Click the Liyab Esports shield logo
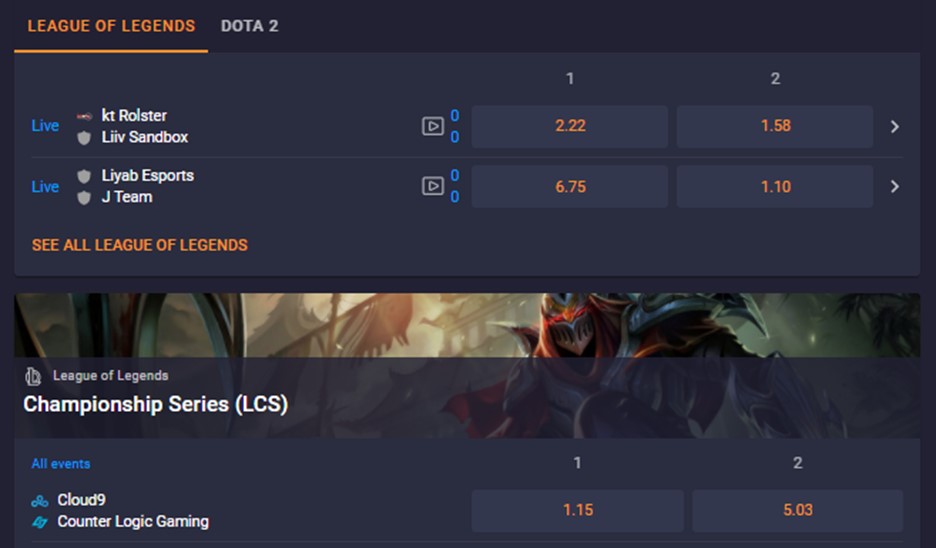The height and width of the screenshot is (548, 936). pos(84,176)
